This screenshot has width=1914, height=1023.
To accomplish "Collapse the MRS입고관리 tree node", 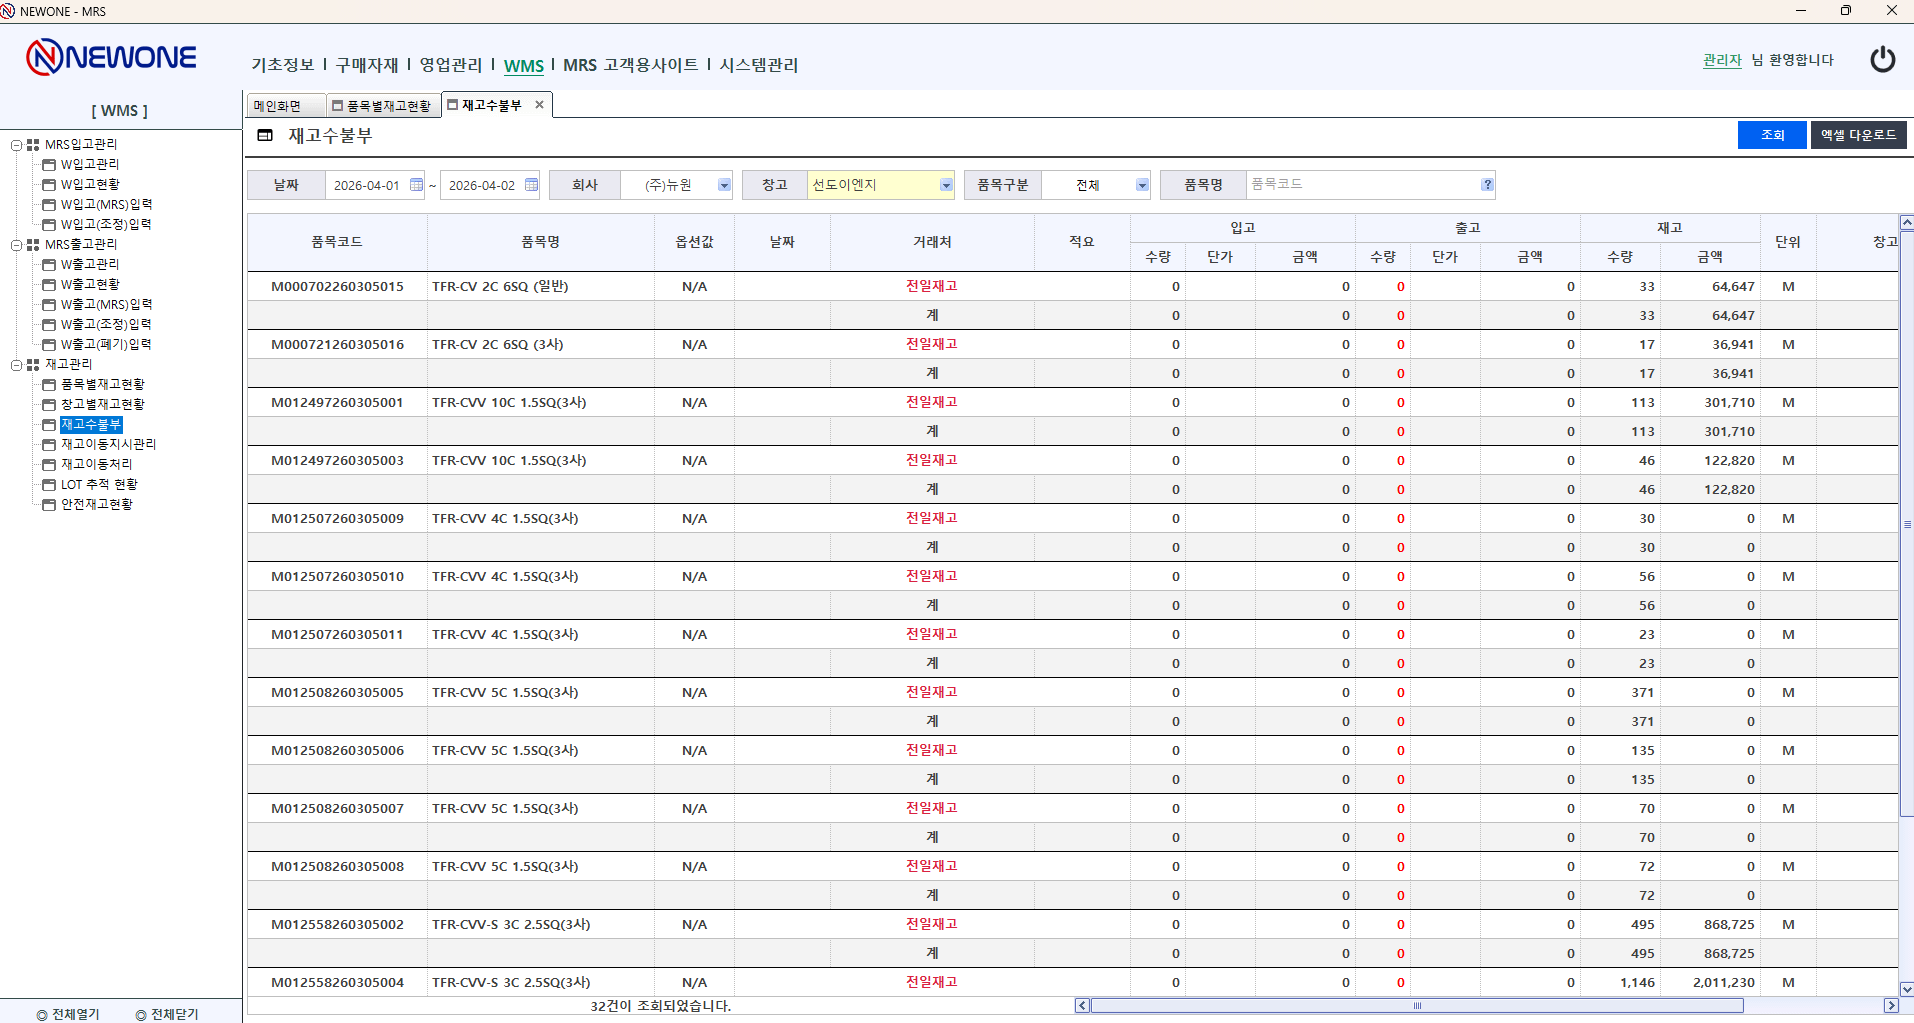I will click(x=17, y=145).
